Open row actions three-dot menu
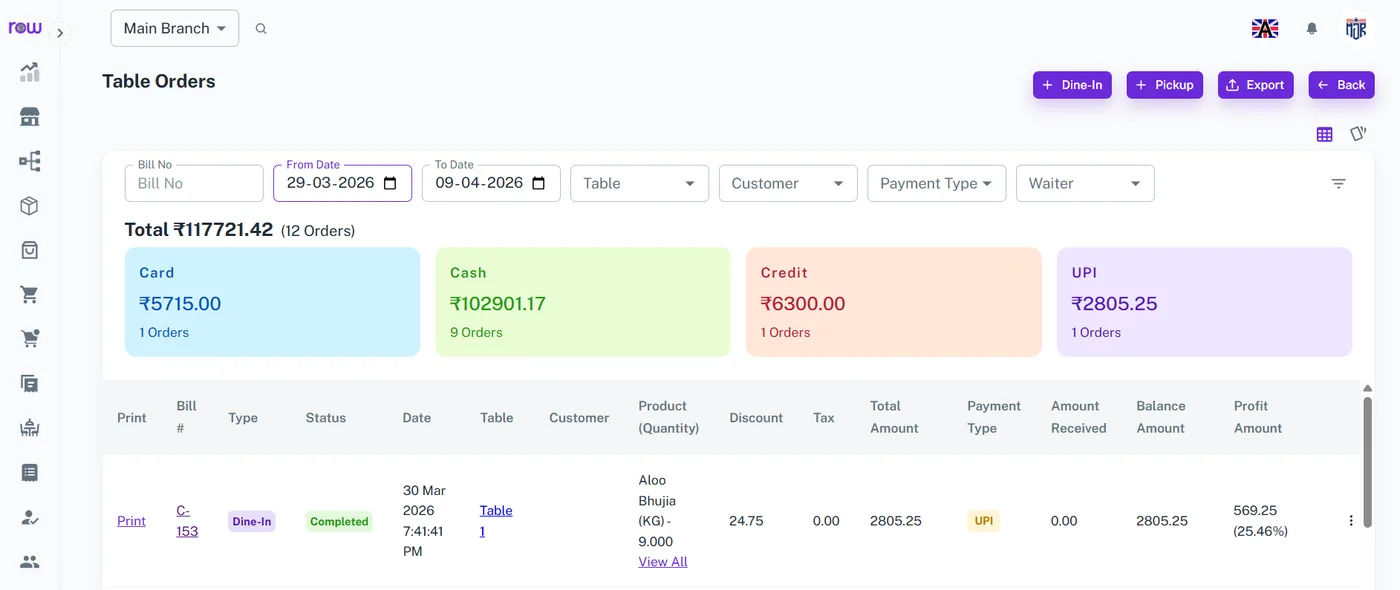The width and height of the screenshot is (1400, 590). coord(1351,521)
